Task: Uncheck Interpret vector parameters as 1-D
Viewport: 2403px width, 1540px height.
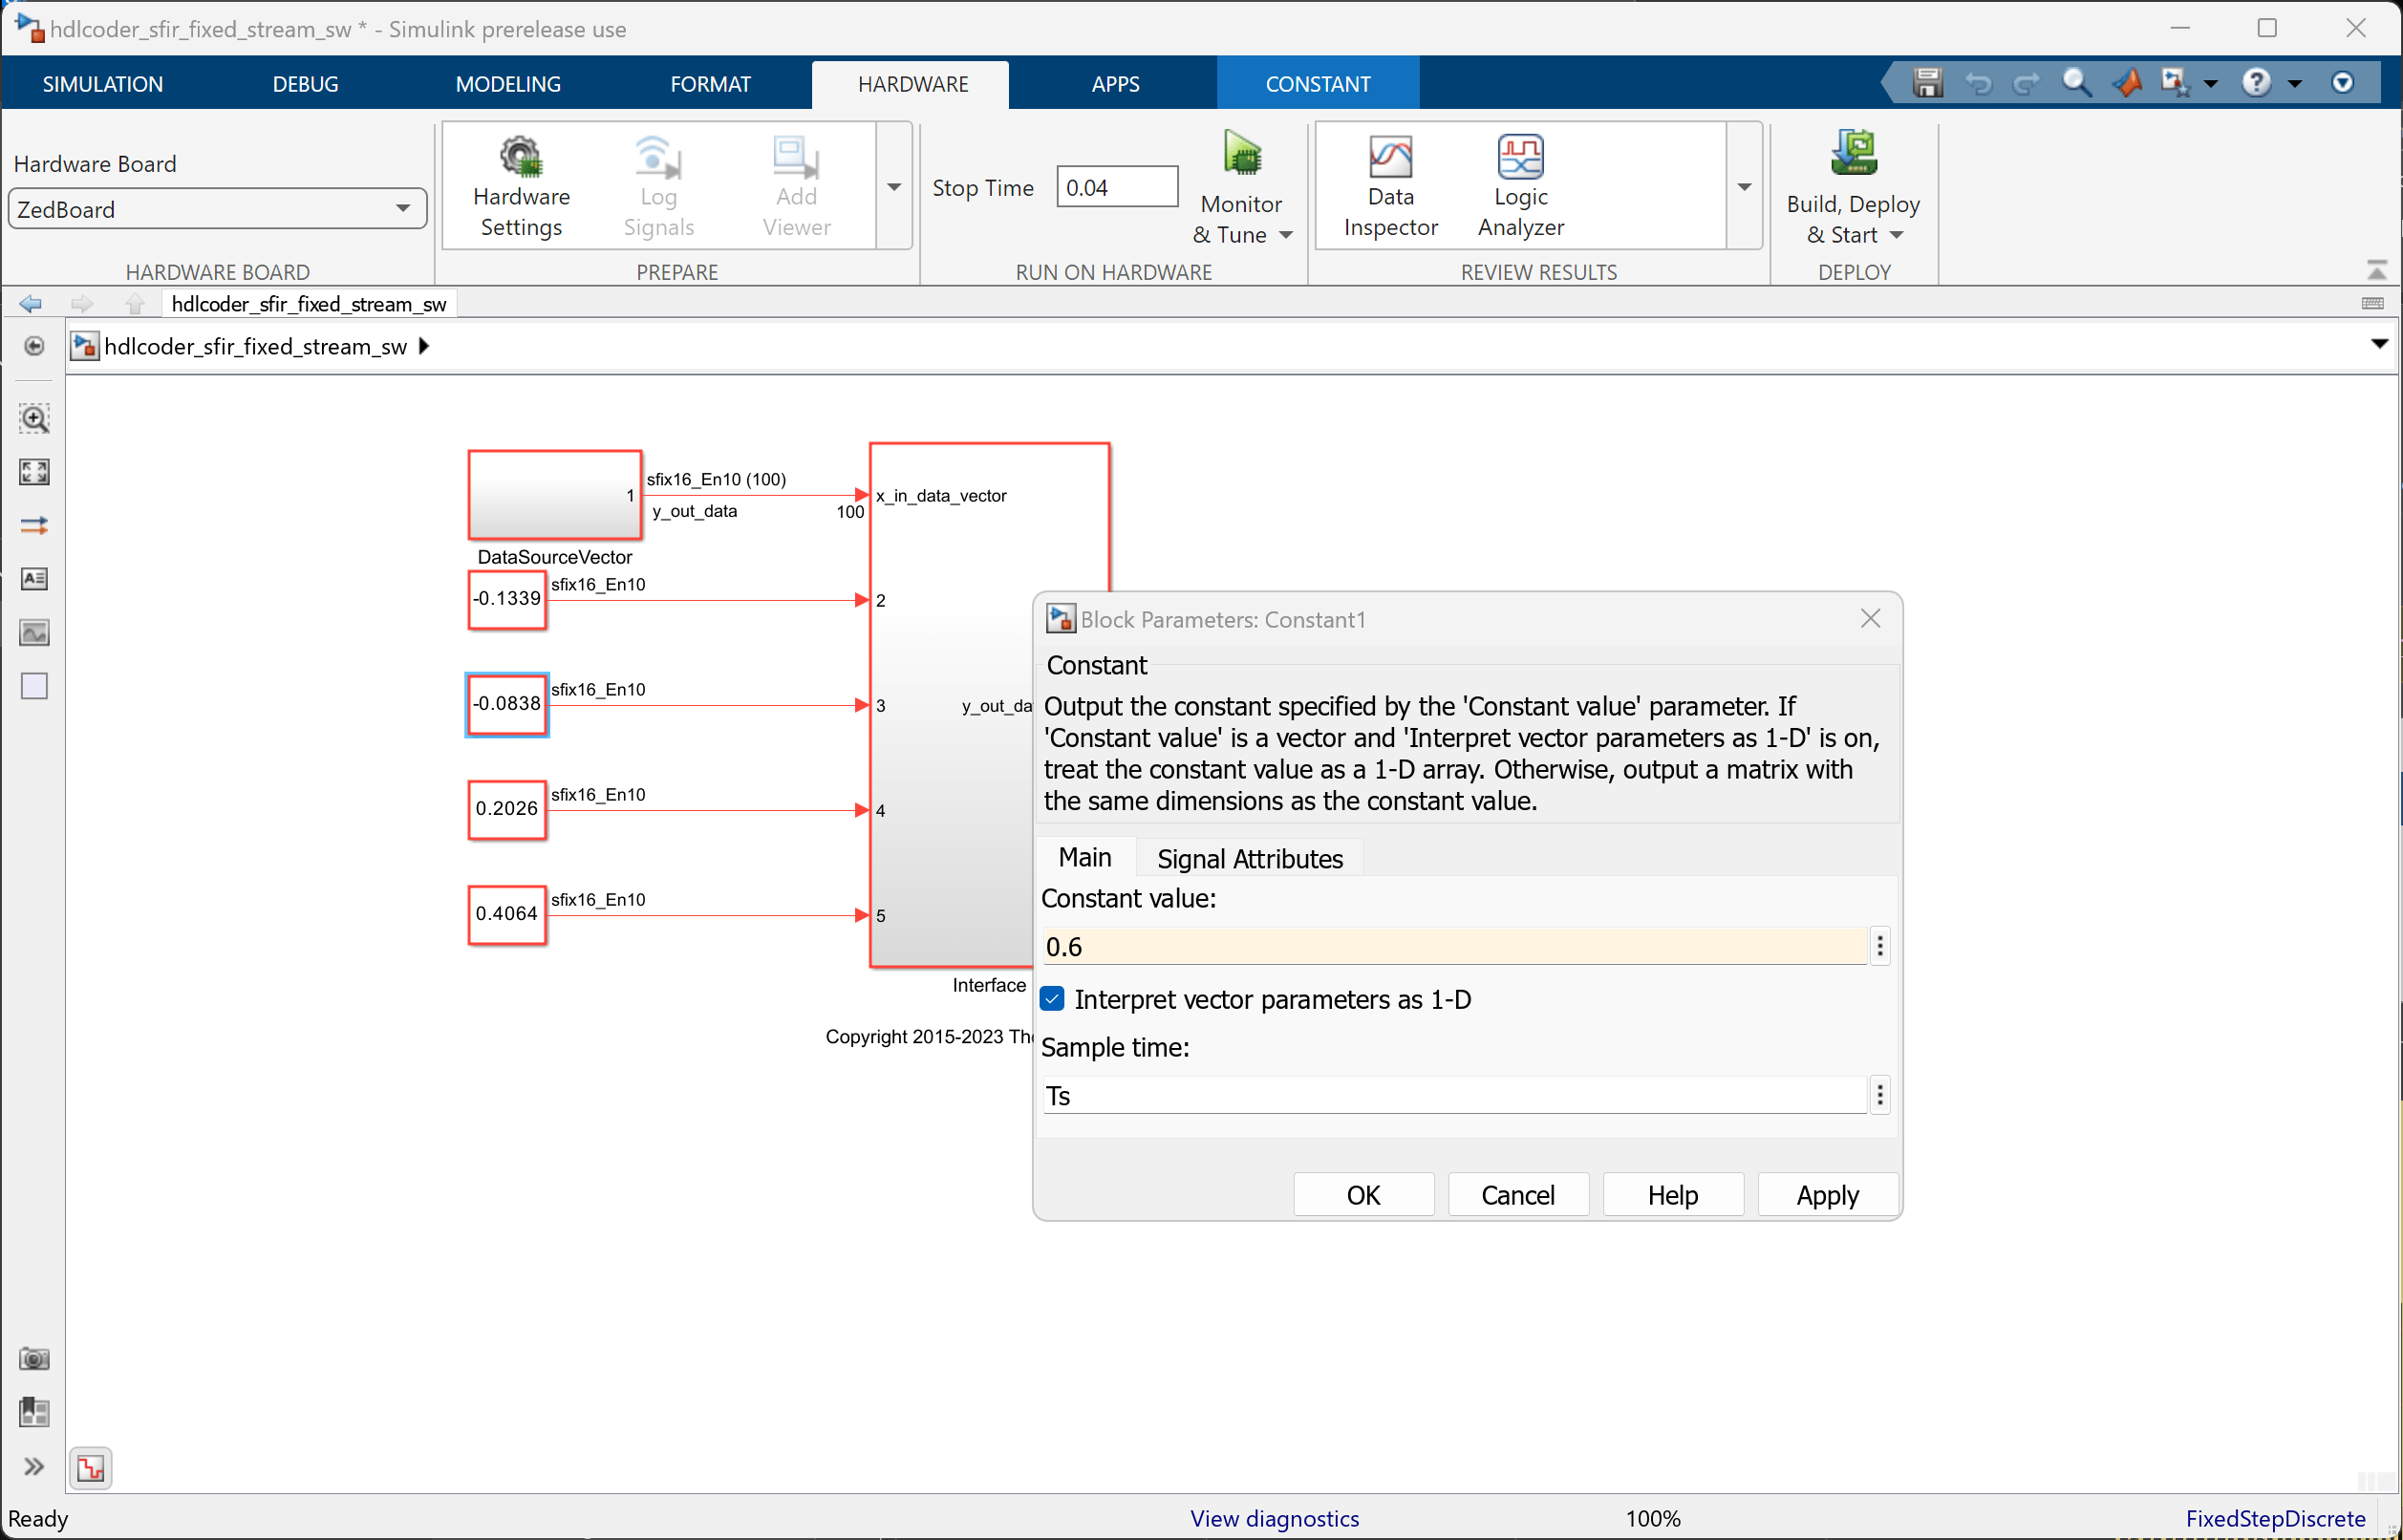Action: tap(1052, 999)
